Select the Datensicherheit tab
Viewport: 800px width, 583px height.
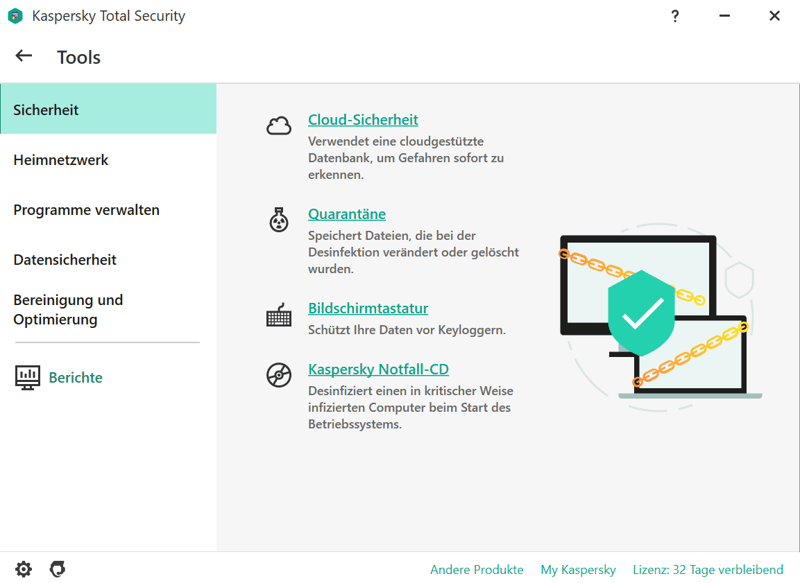65,260
